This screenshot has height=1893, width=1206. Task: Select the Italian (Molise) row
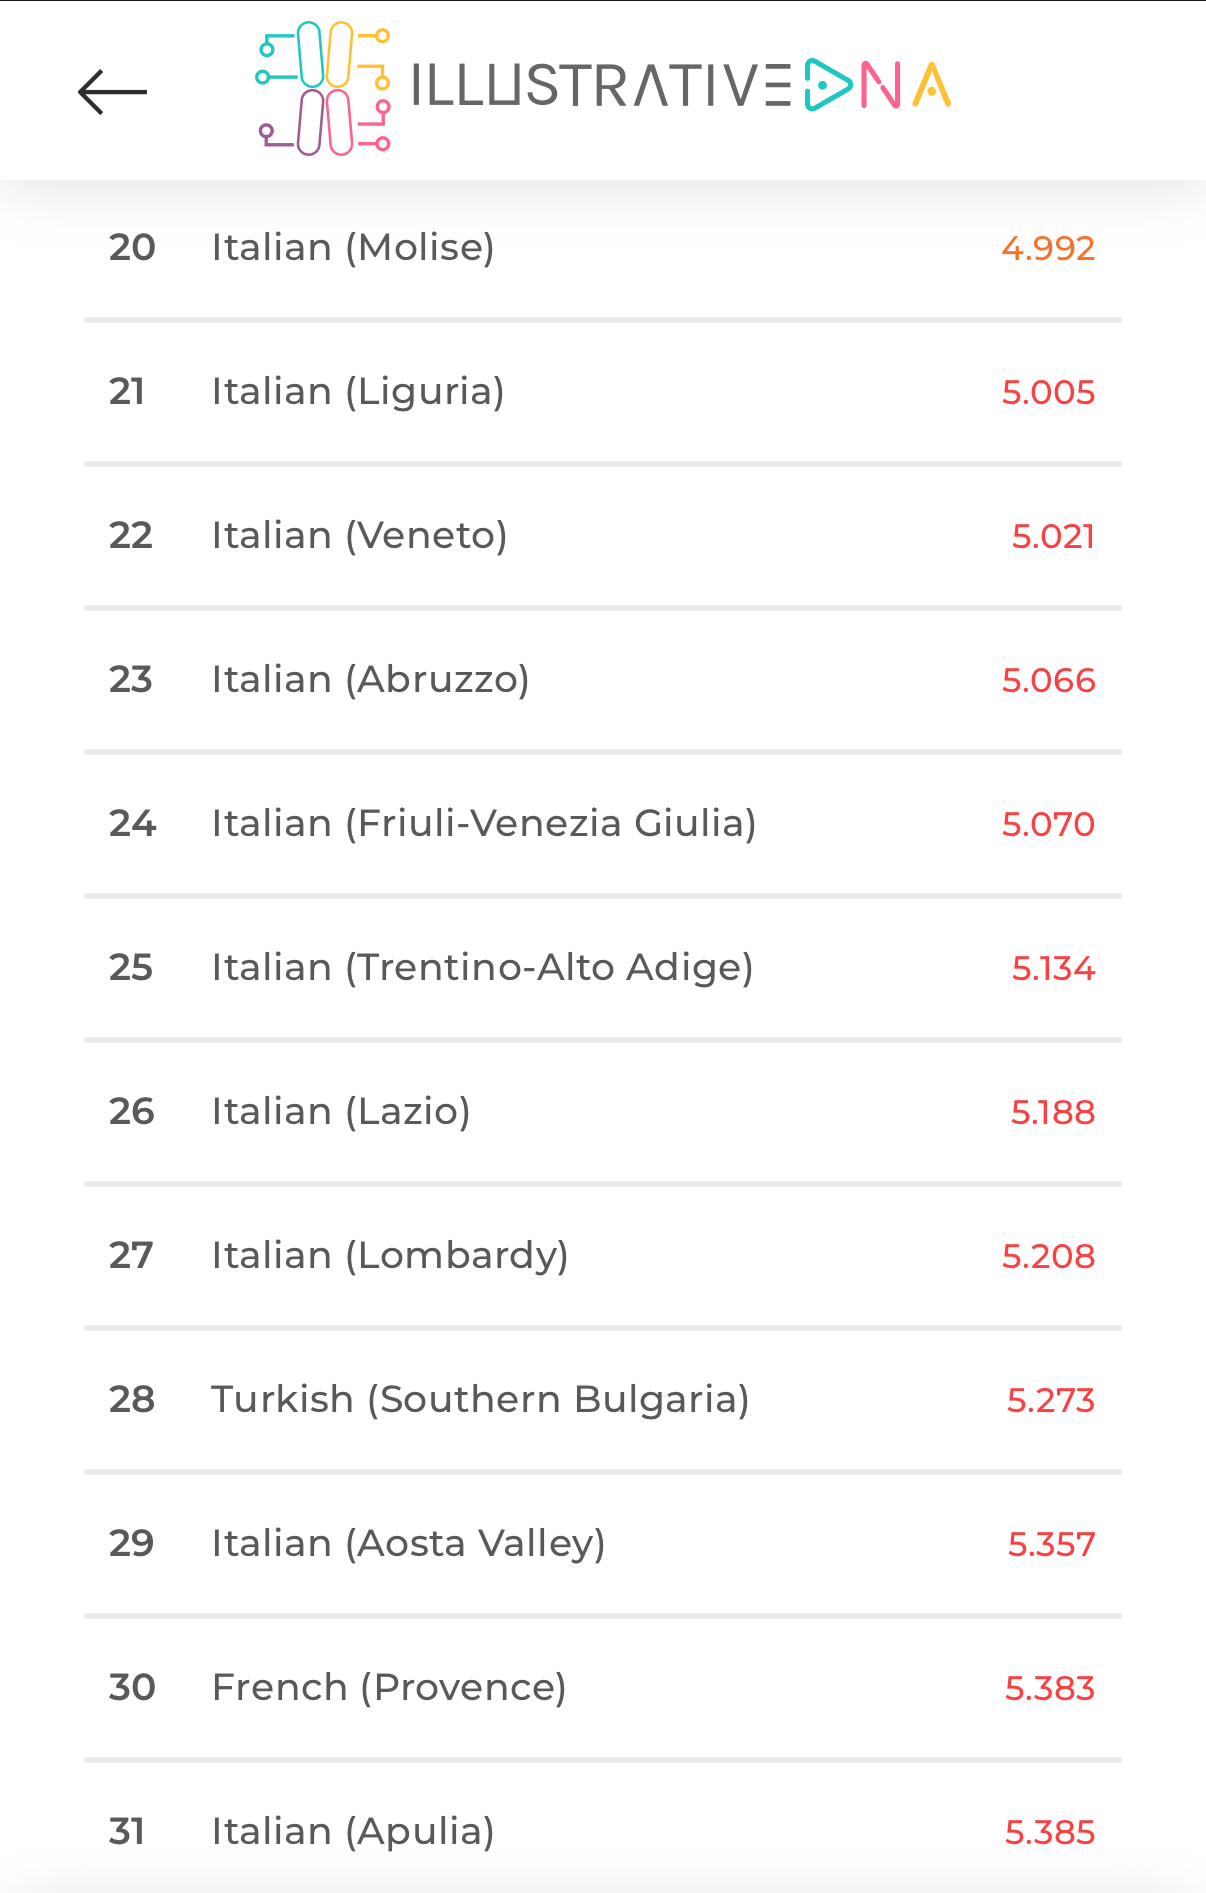coord(603,247)
